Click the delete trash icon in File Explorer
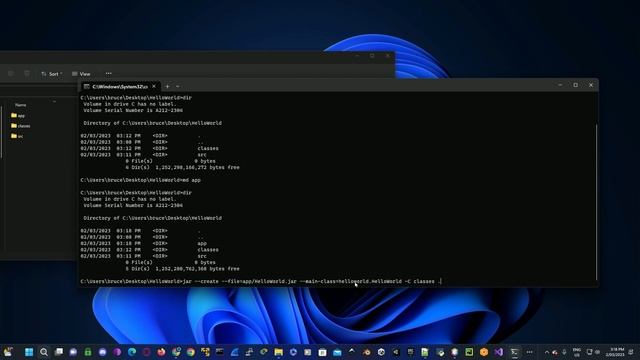This screenshot has height=360, width=640. [x=27, y=73]
